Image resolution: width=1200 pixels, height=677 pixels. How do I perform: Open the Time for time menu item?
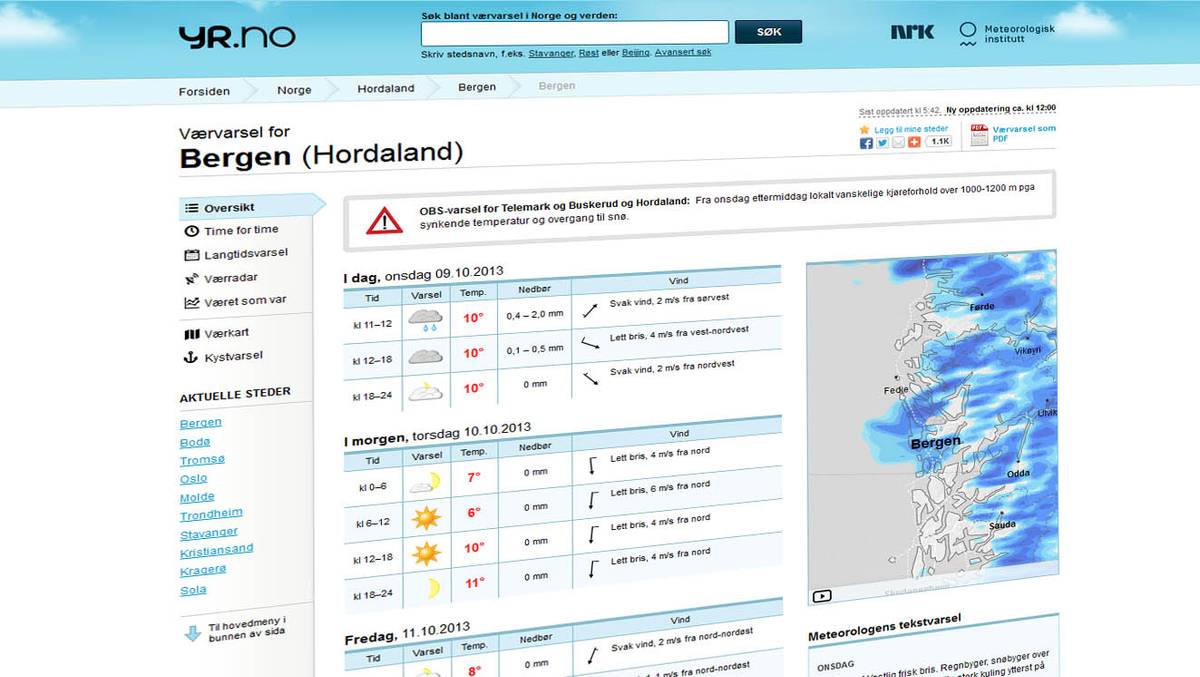240,231
